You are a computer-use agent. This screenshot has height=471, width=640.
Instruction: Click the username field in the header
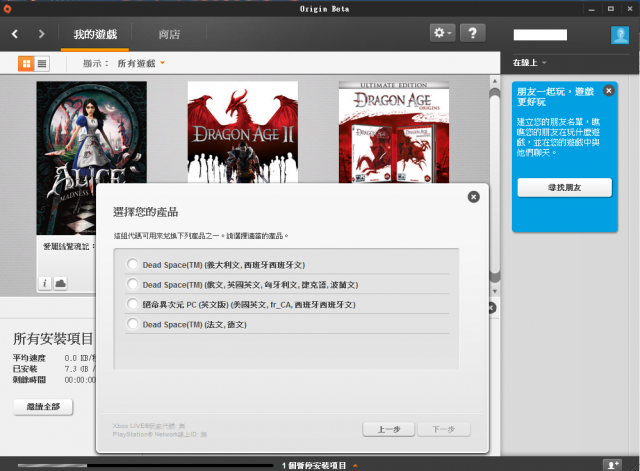(x=540, y=35)
